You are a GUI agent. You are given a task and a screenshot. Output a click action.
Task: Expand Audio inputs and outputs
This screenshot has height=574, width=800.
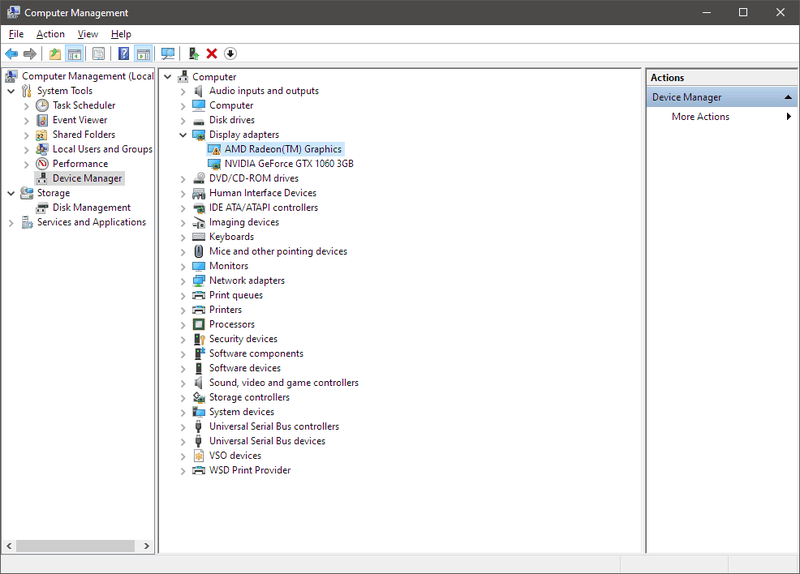coord(183,91)
